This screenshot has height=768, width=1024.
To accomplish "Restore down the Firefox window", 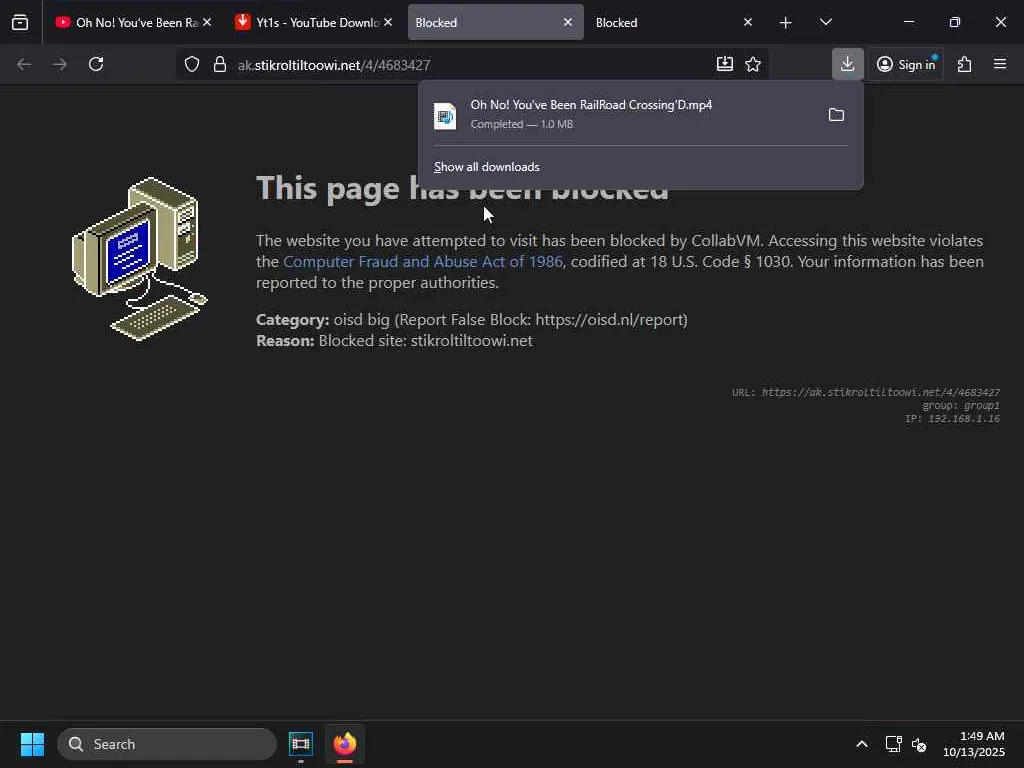I will click(955, 22).
